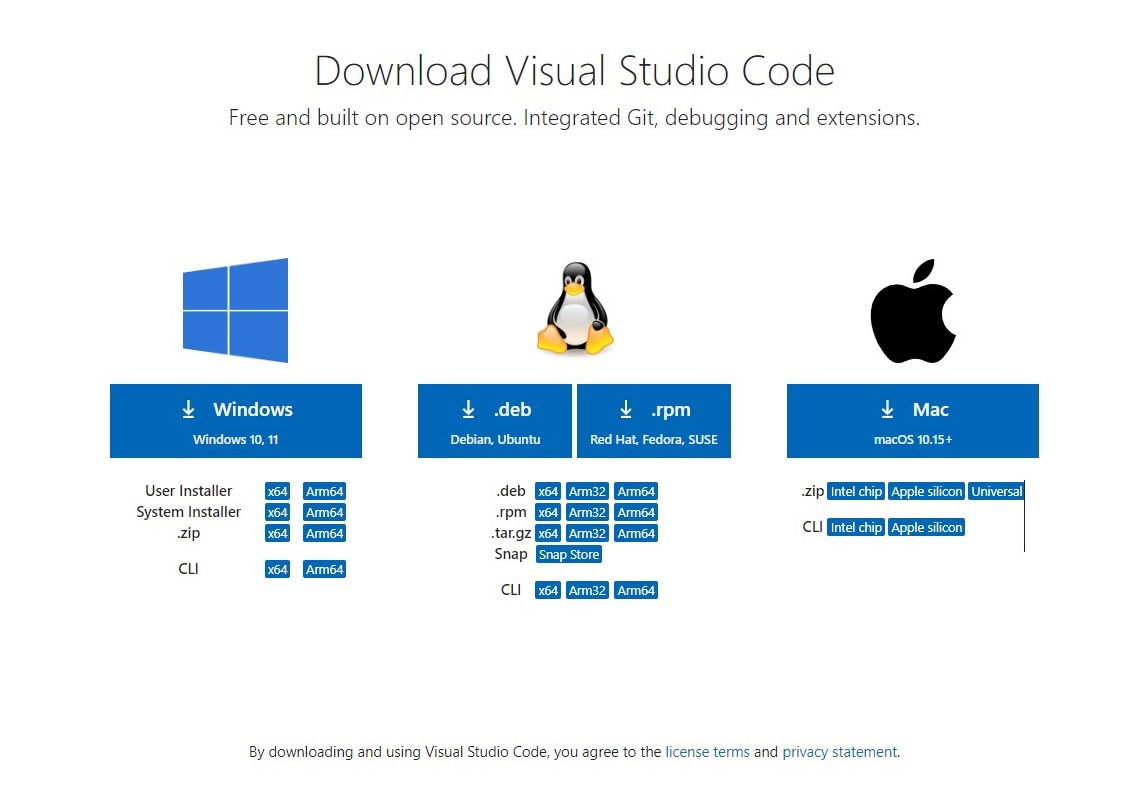
Task: Get Linux CLI Arm32 build
Action: tap(588, 591)
